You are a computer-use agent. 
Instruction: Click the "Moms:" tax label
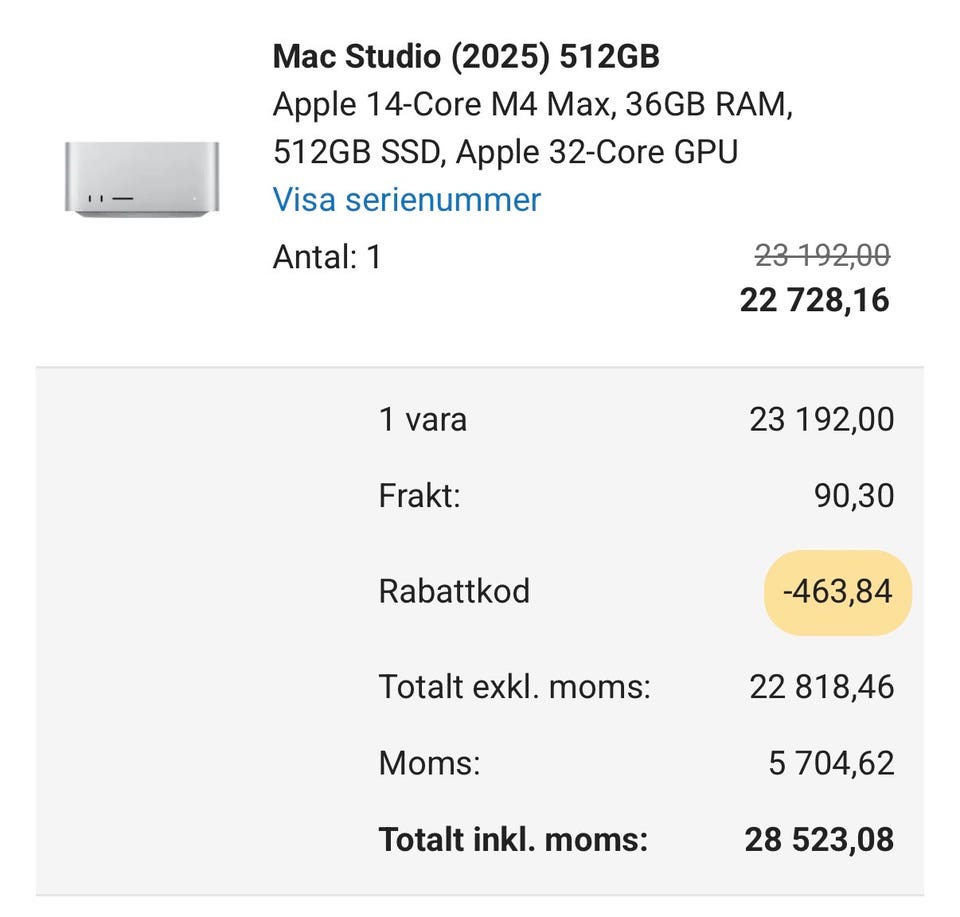pos(429,764)
